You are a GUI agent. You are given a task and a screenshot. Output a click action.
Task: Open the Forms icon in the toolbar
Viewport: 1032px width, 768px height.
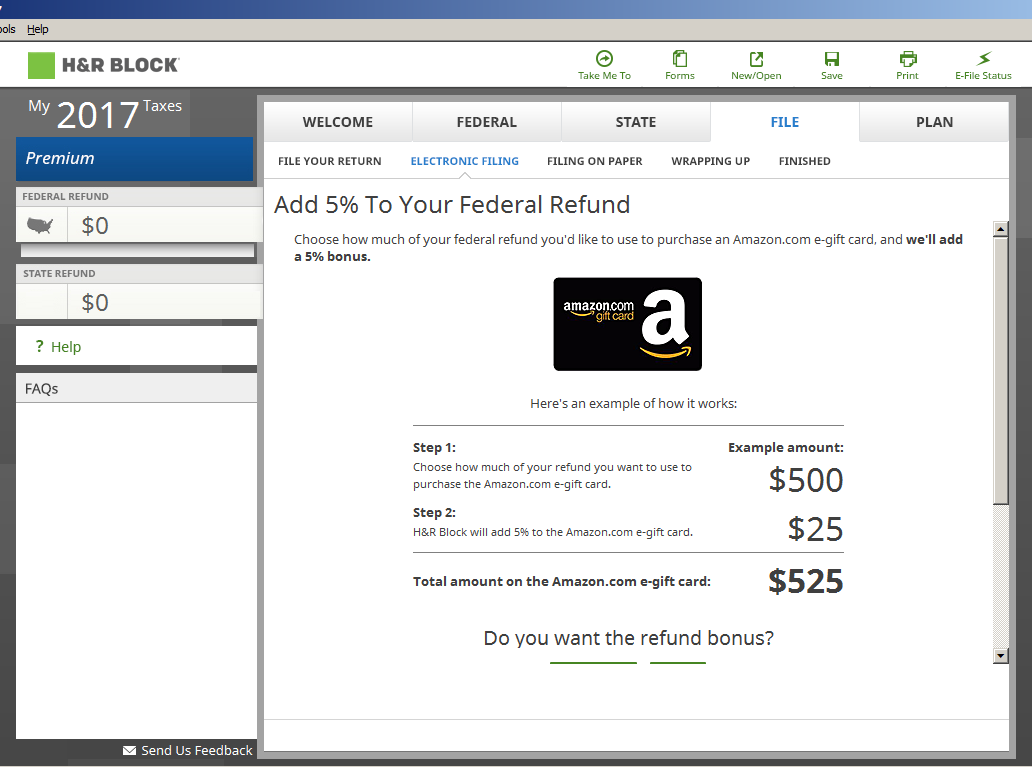(680, 64)
